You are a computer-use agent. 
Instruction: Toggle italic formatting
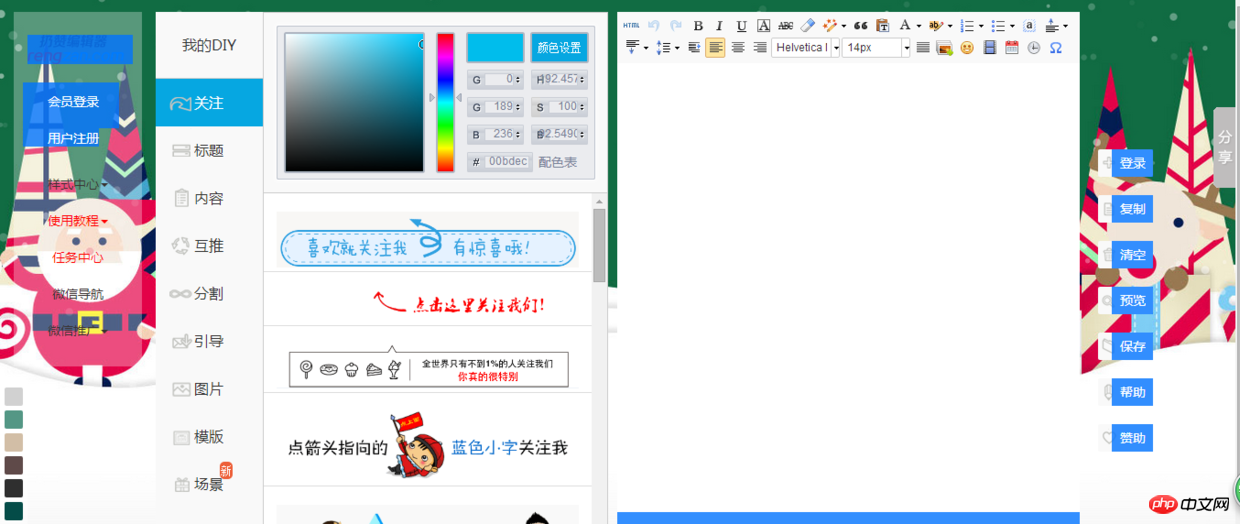point(719,25)
